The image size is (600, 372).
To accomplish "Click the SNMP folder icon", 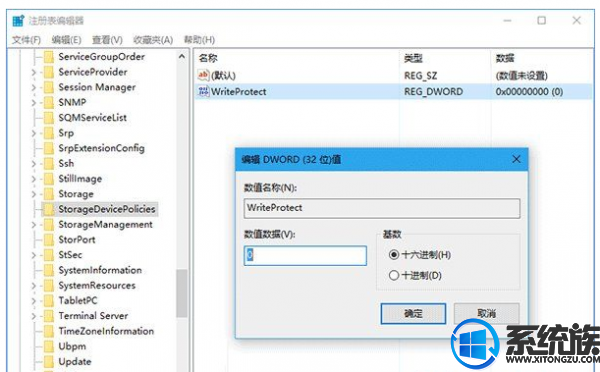I will point(49,103).
